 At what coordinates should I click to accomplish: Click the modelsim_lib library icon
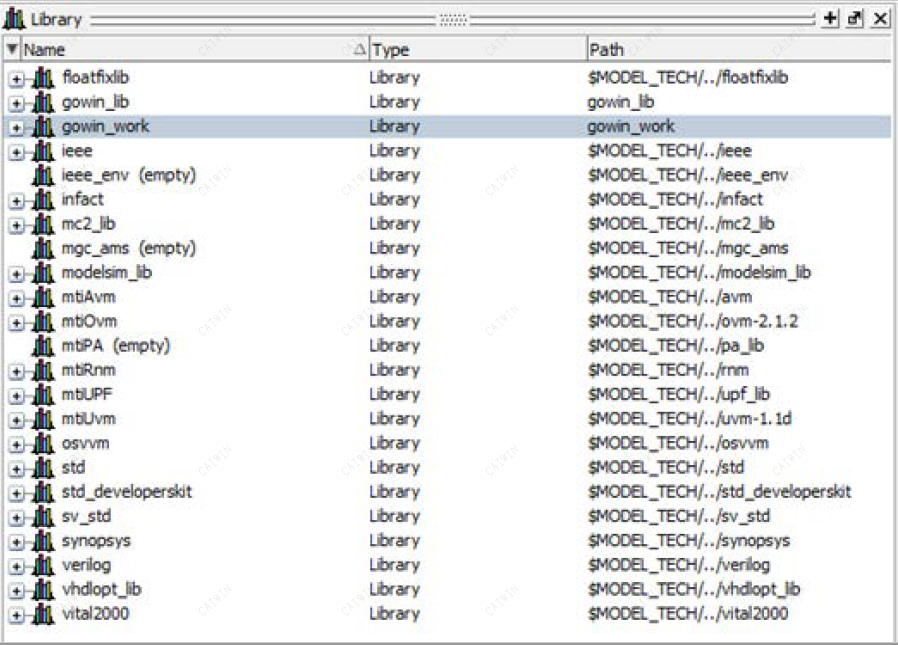[43, 273]
